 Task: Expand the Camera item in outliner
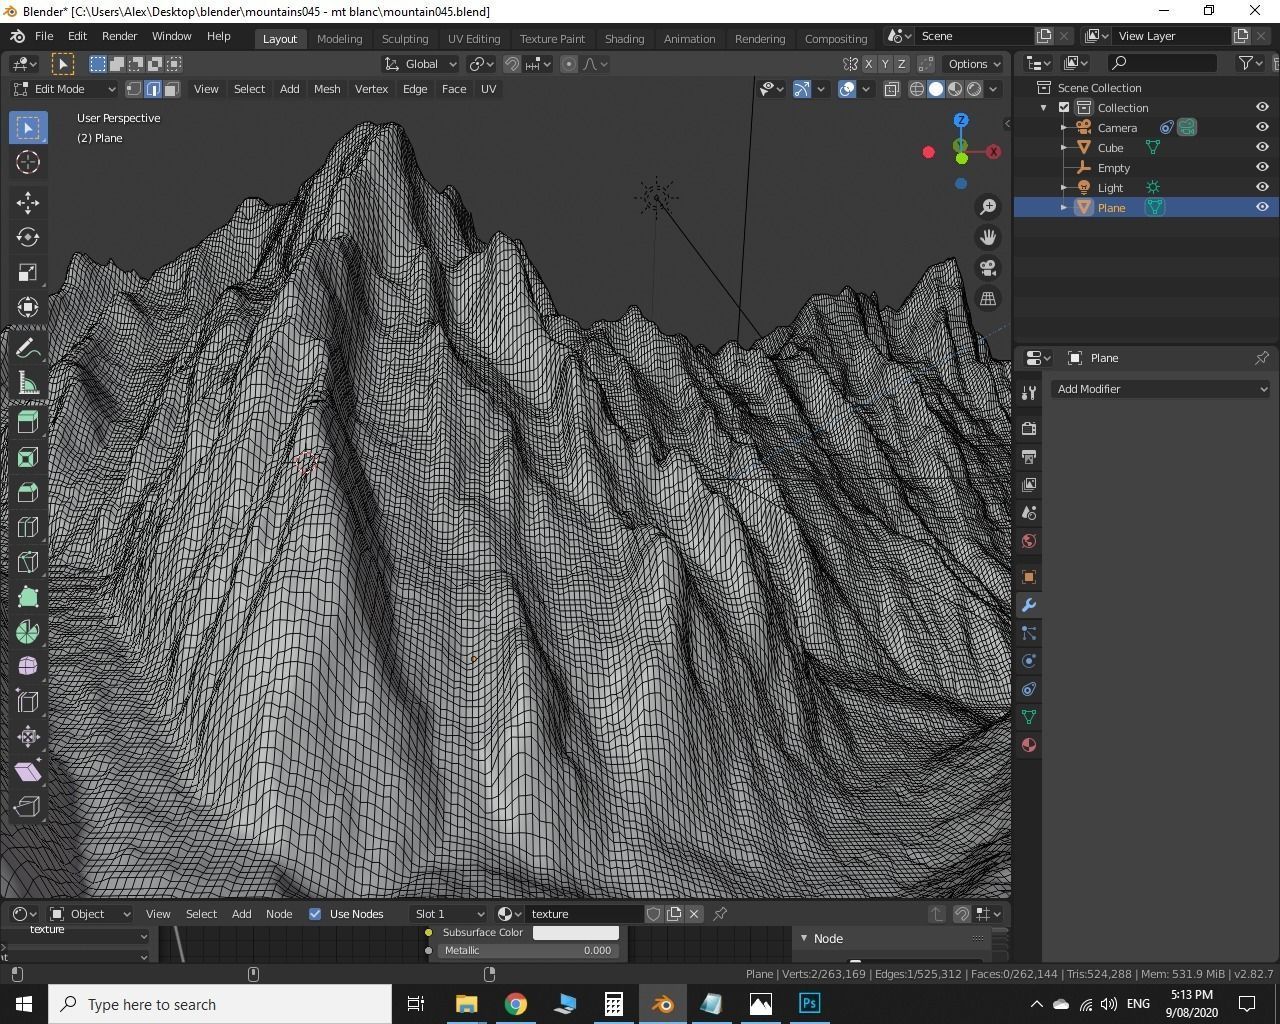tap(1064, 128)
